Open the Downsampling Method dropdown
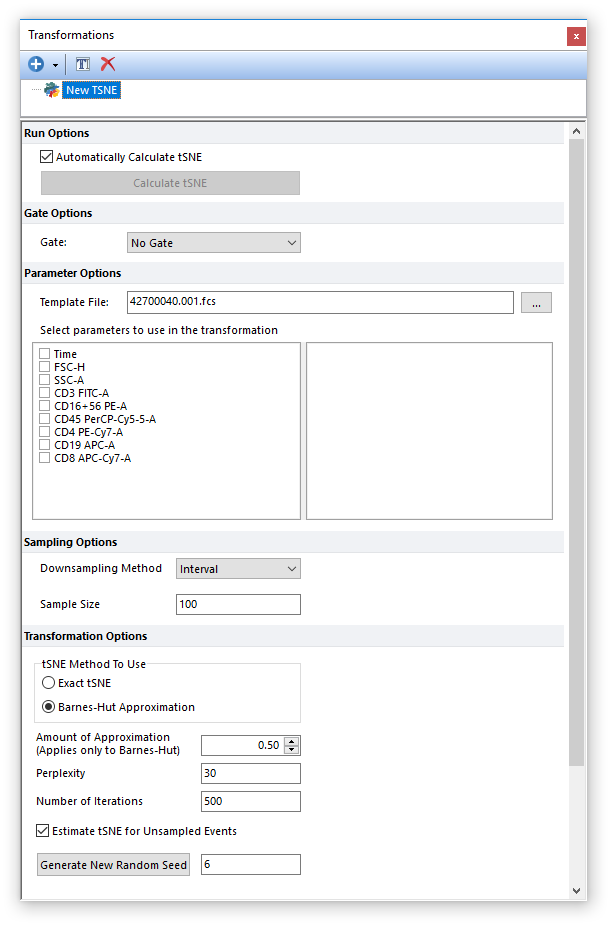Screen dimensions: 616x930 point(238,569)
